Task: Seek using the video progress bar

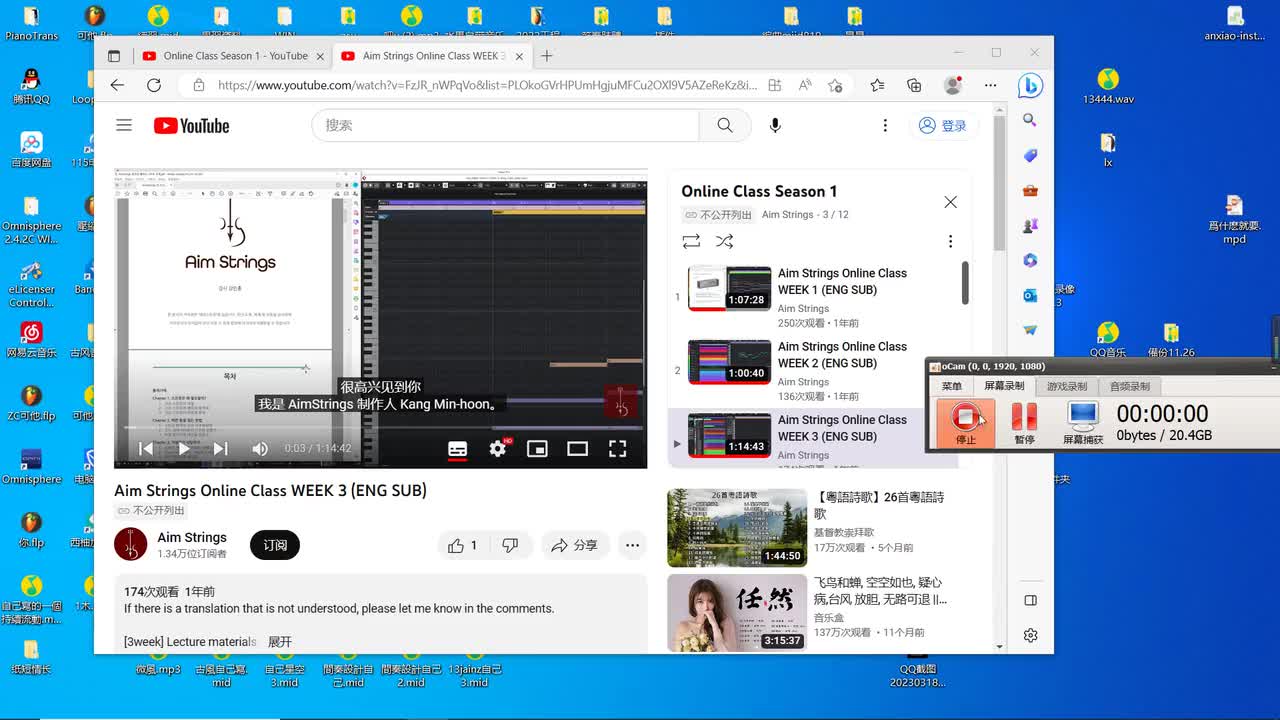Action: (381, 428)
